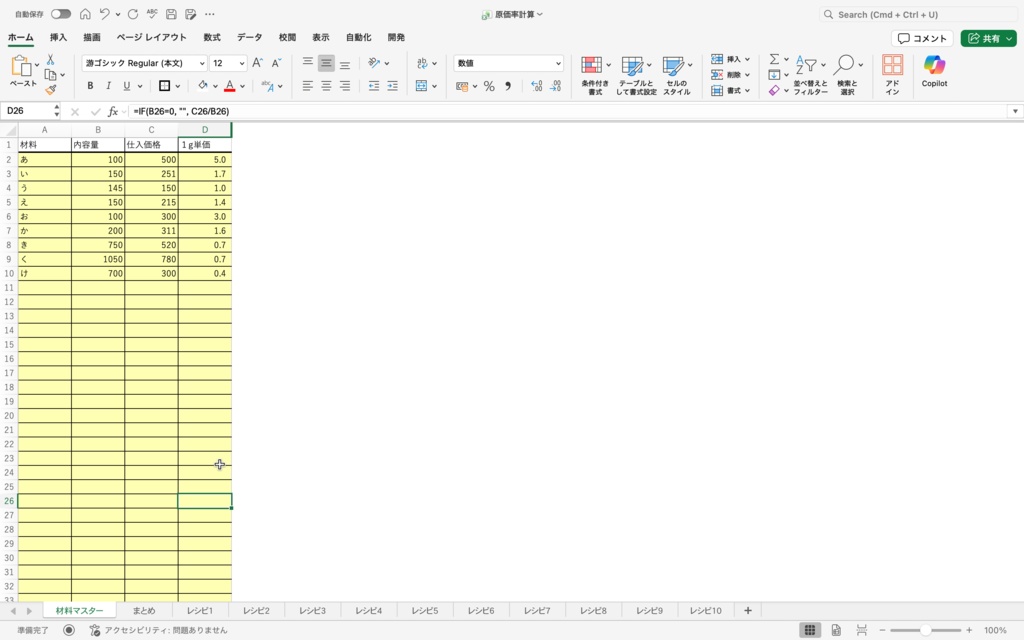Click the Decrease Indent icon
This screenshot has width=1024, height=640.
click(x=374, y=86)
